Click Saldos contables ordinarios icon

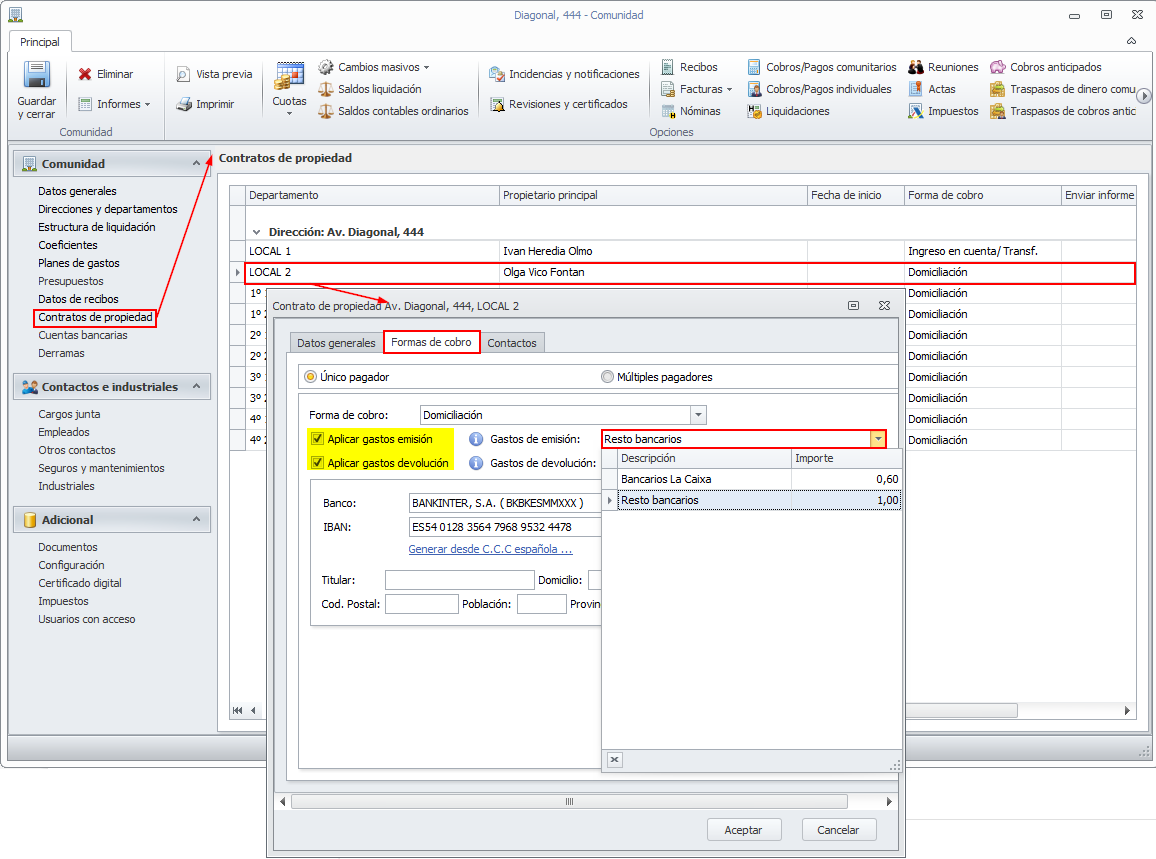pyautogui.click(x=326, y=111)
